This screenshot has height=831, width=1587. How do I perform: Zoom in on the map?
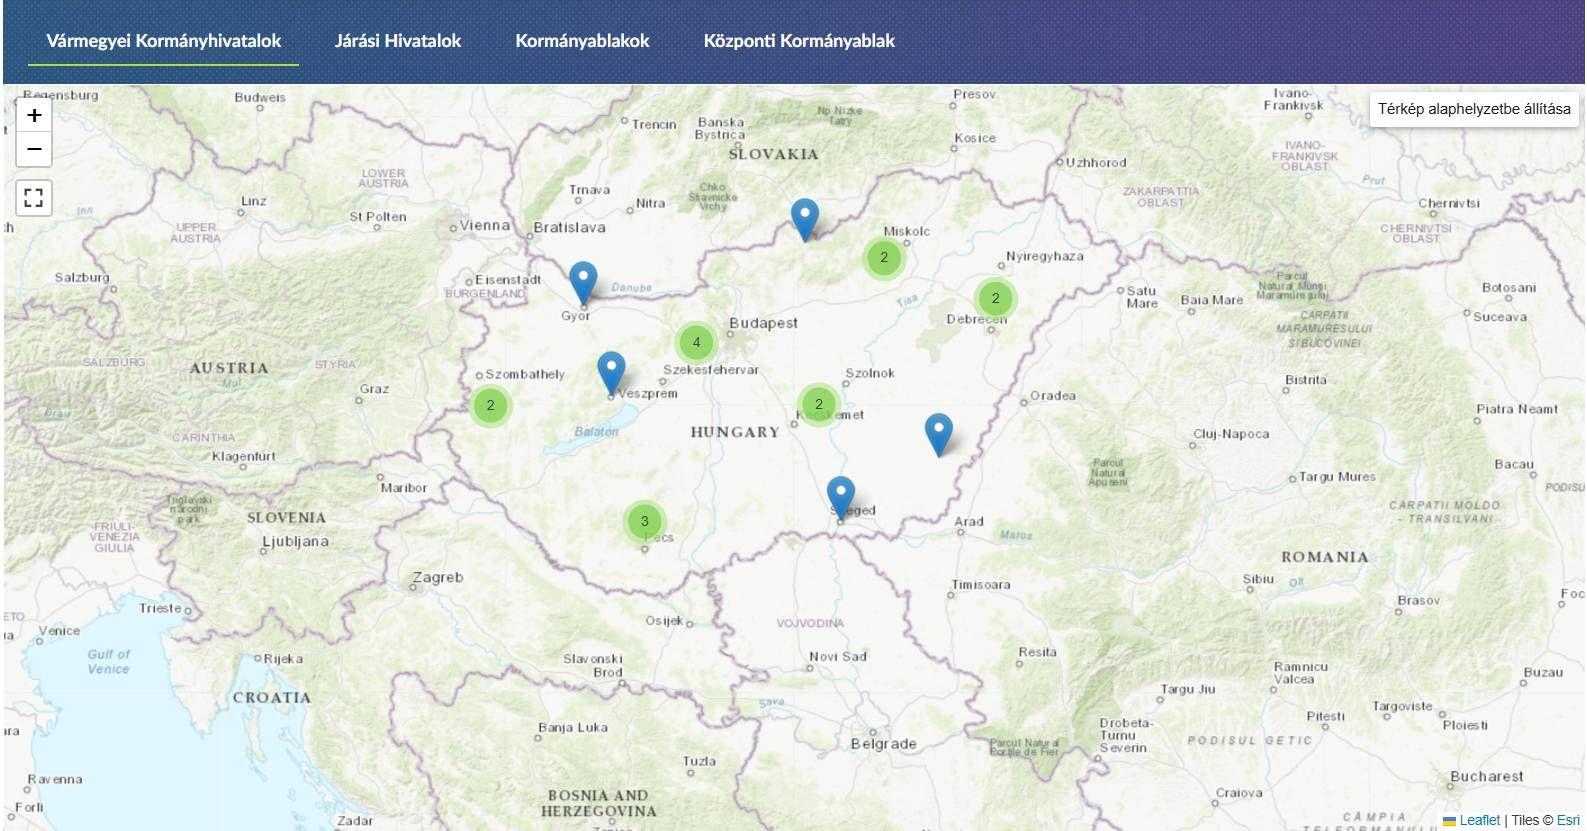click(x=34, y=116)
